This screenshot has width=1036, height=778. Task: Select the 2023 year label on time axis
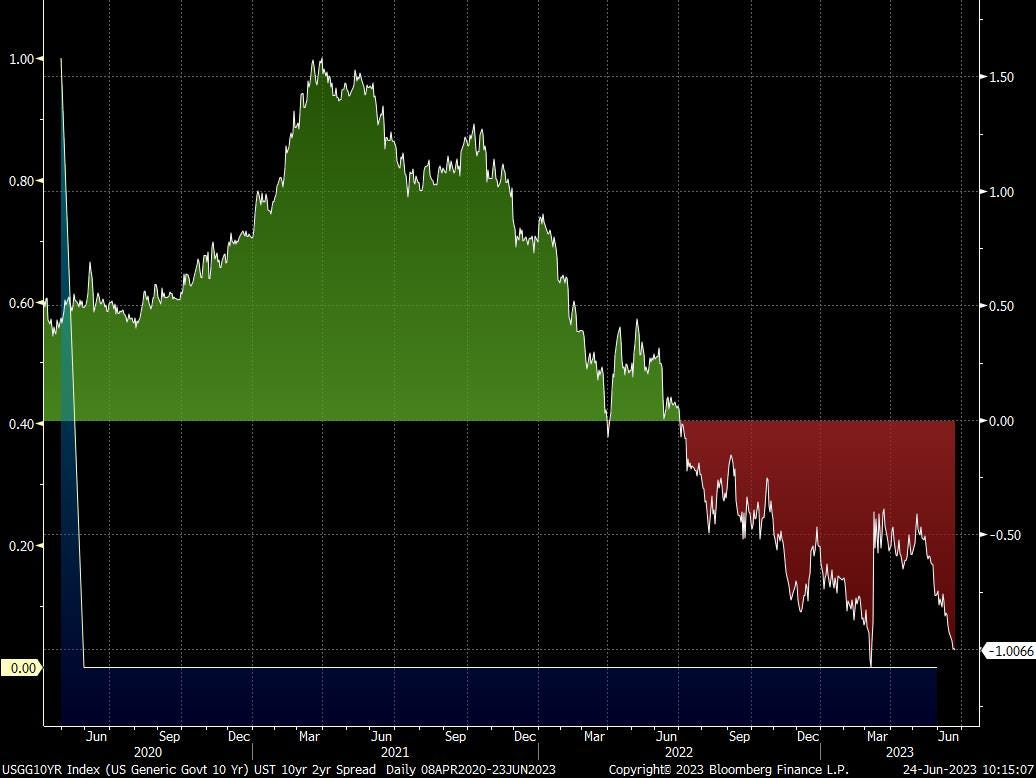tap(899, 752)
